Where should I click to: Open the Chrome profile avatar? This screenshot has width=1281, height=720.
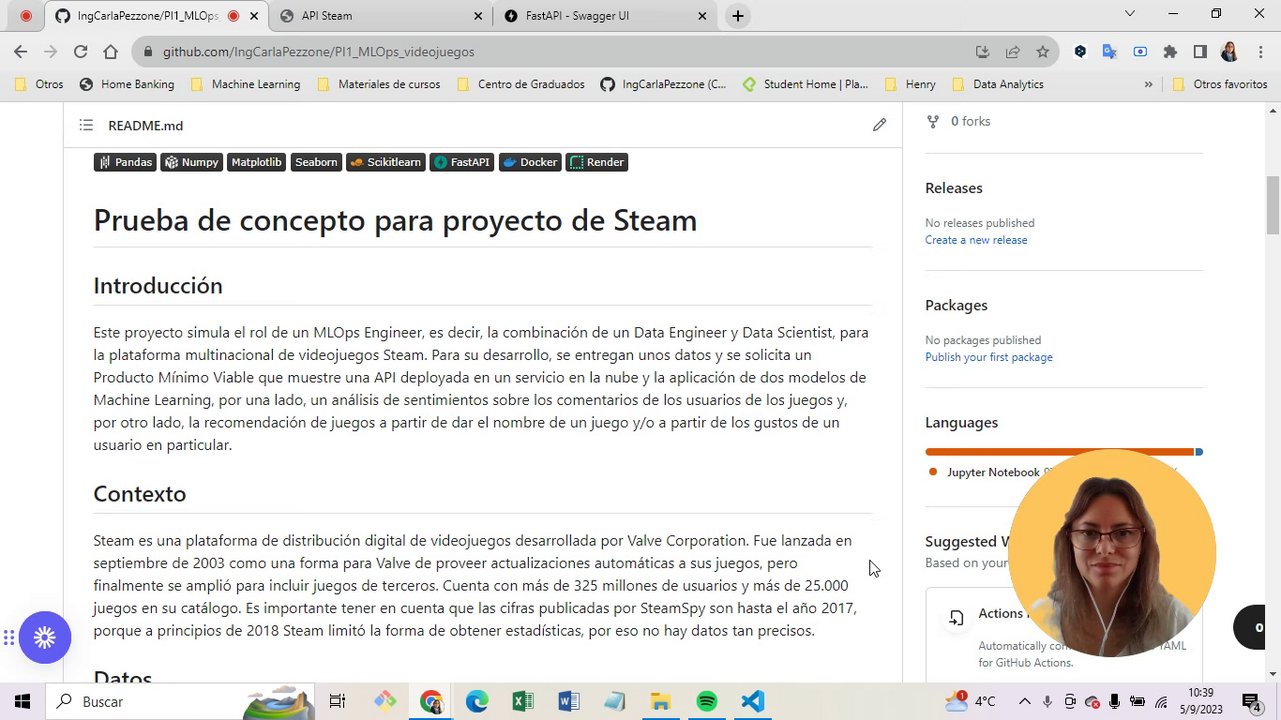click(1229, 52)
